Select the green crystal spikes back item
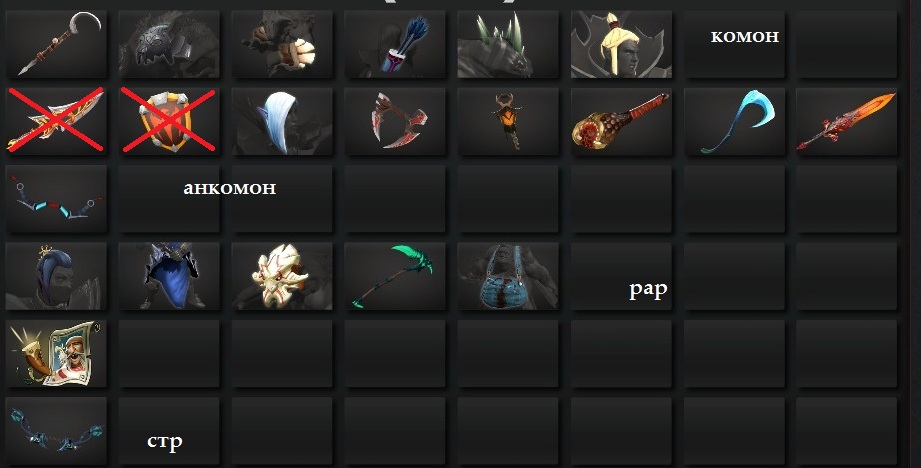Image resolution: width=921 pixels, height=468 pixels. [x=507, y=44]
